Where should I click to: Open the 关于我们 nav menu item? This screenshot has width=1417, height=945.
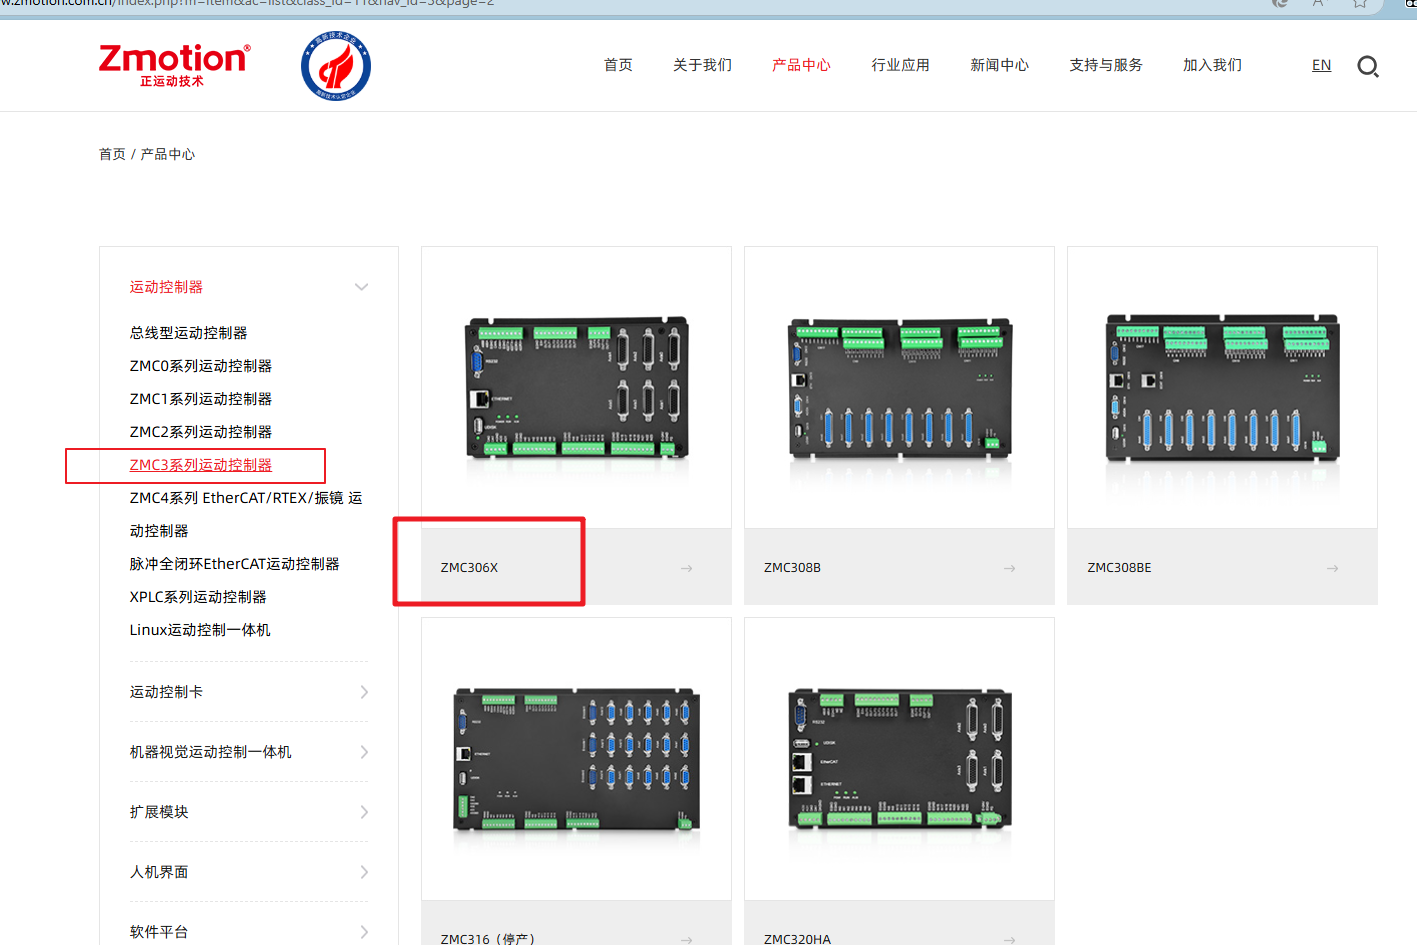(702, 65)
